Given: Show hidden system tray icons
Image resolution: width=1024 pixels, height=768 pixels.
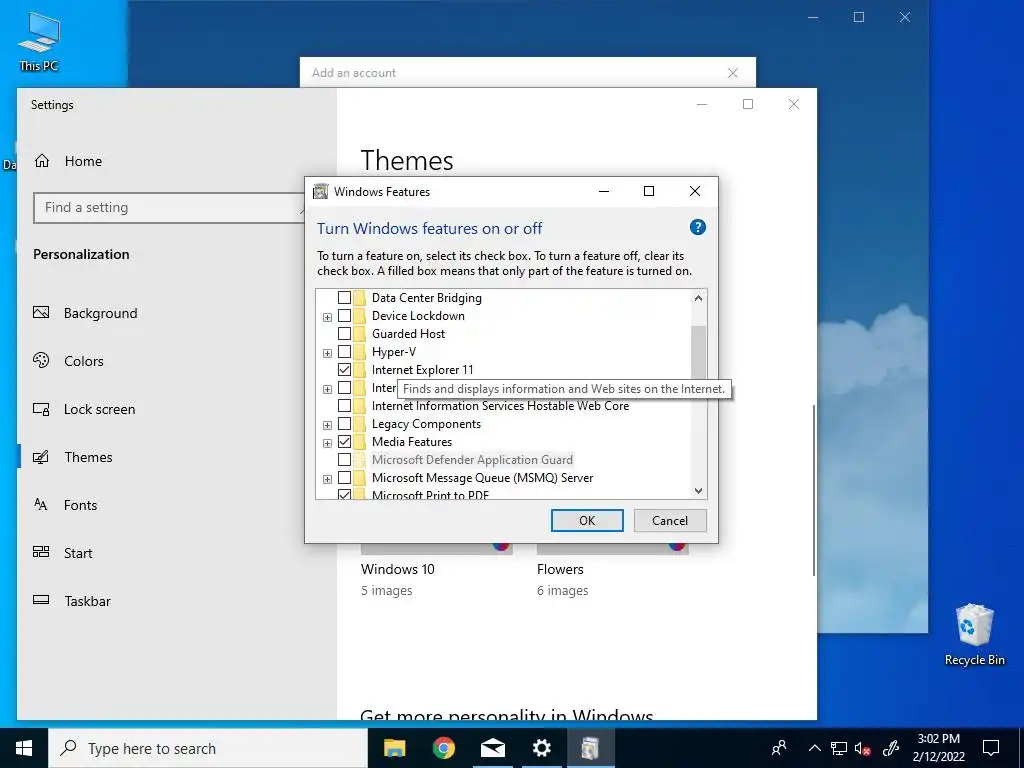Looking at the screenshot, I should click(814, 748).
